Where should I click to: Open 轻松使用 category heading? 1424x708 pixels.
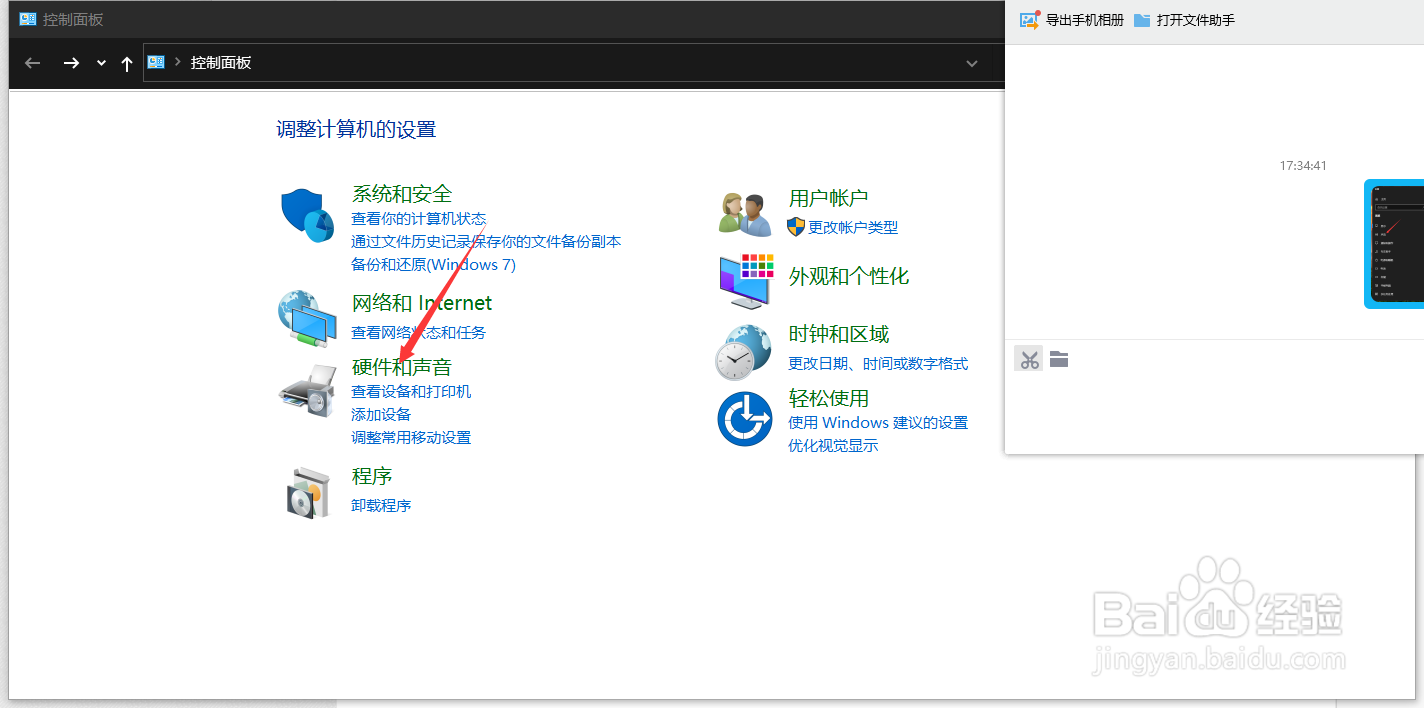(829, 398)
